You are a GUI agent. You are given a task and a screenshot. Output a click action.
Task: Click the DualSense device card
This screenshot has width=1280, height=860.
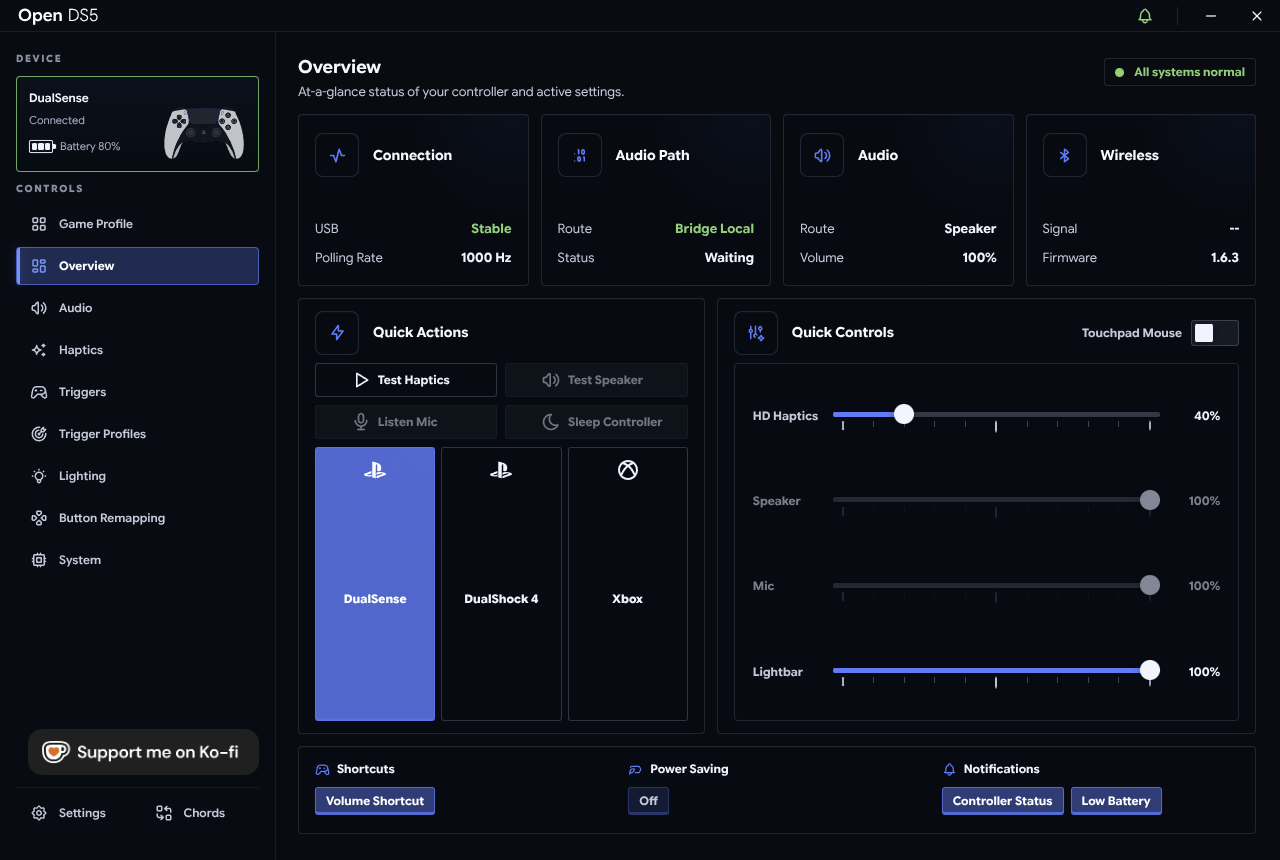tap(138, 124)
